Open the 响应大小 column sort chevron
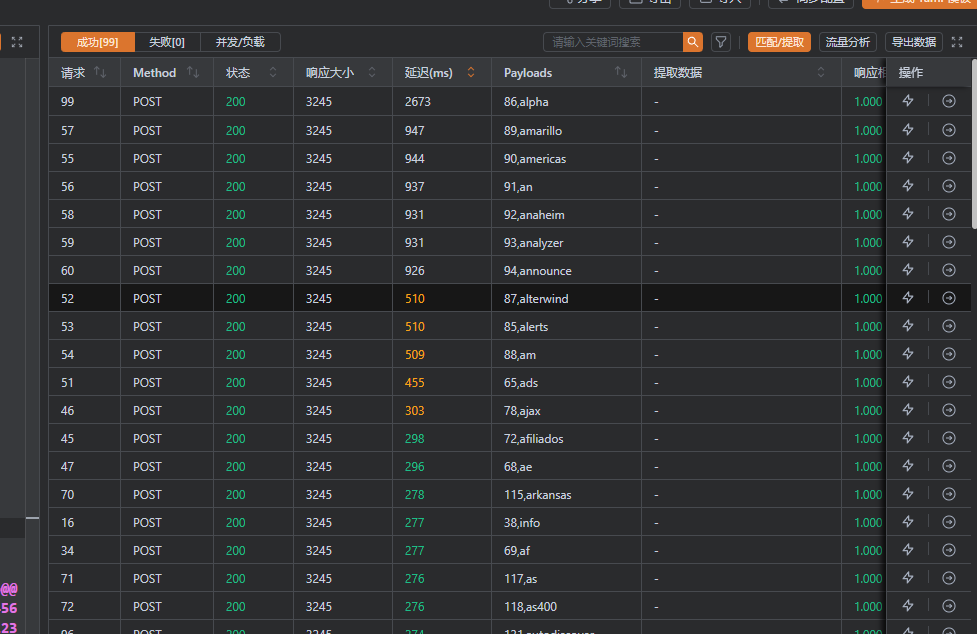This screenshot has height=634, width=977. tap(372, 73)
